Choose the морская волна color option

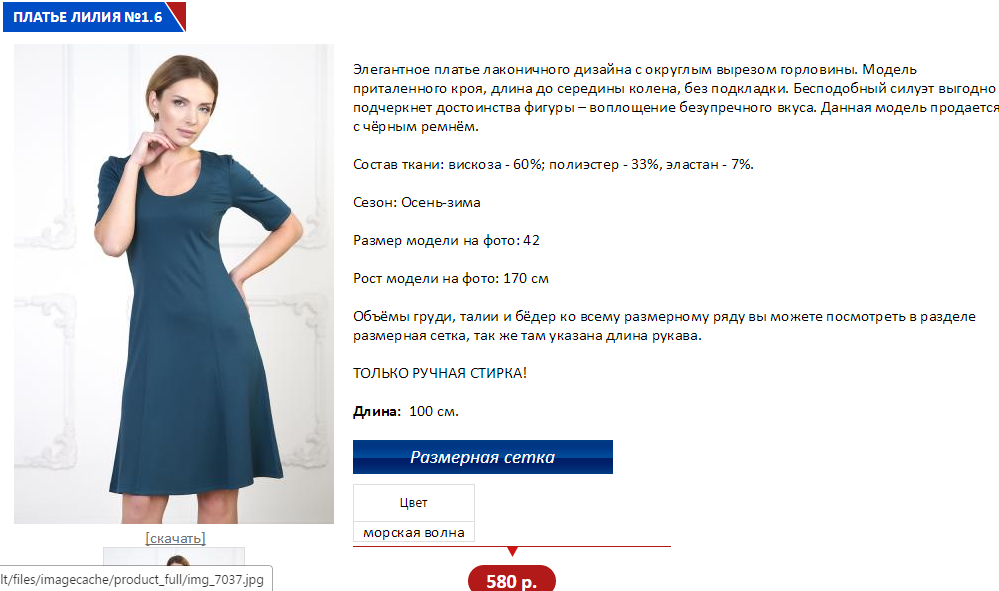413,532
